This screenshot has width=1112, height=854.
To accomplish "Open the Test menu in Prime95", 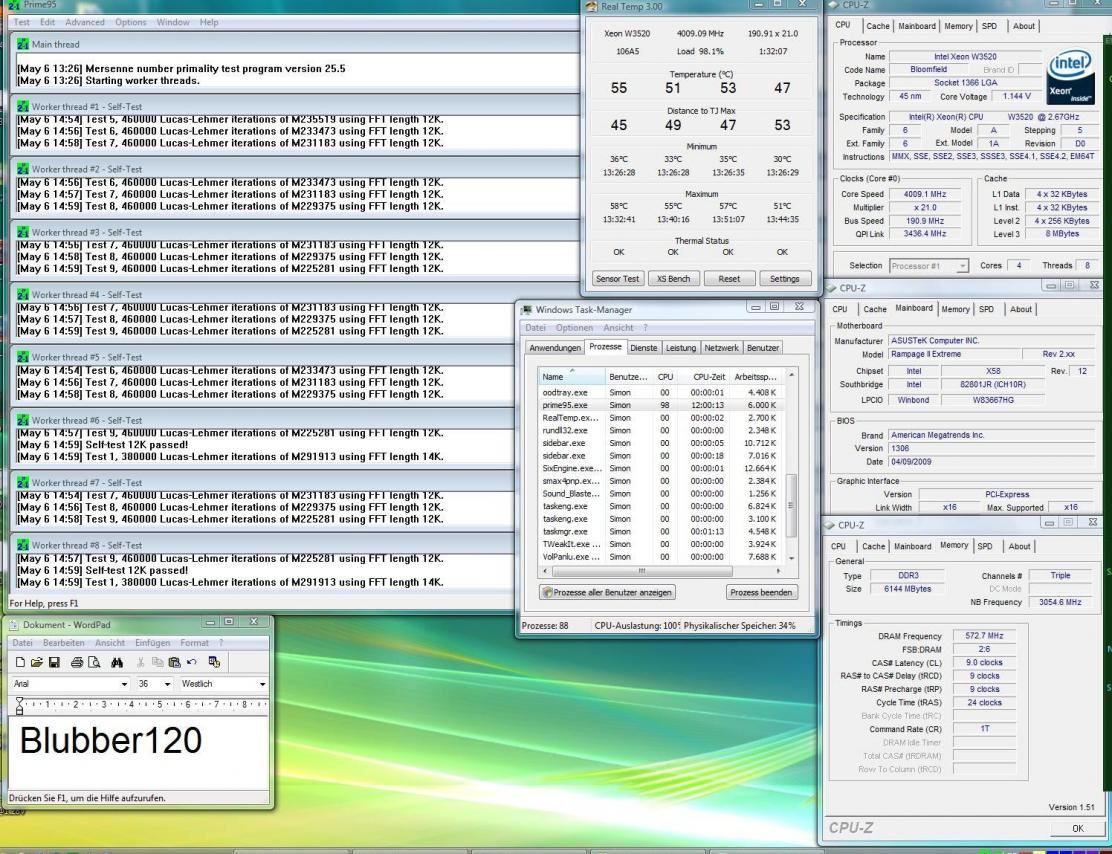I will point(22,22).
